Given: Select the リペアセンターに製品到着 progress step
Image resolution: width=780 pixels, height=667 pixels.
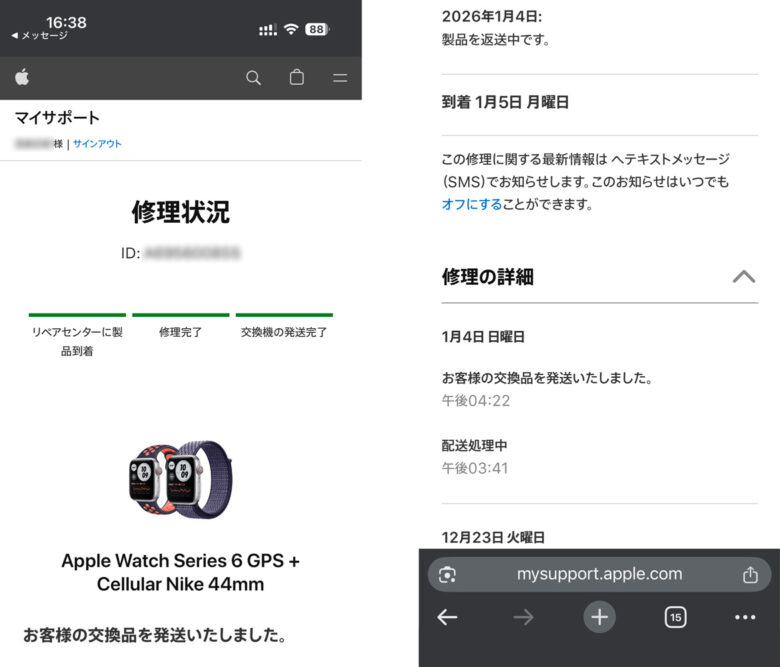Looking at the screenshot, I should [x=77, y=338].
